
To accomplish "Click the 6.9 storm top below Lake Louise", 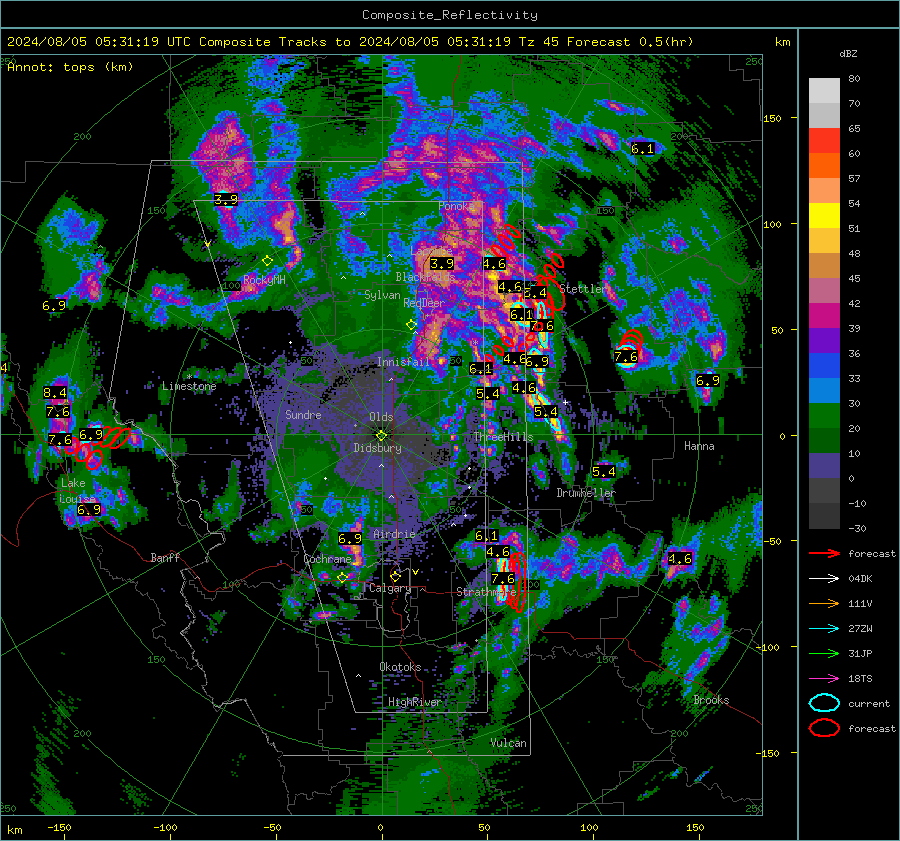I will pyautogui.click(x=89, y=510).
